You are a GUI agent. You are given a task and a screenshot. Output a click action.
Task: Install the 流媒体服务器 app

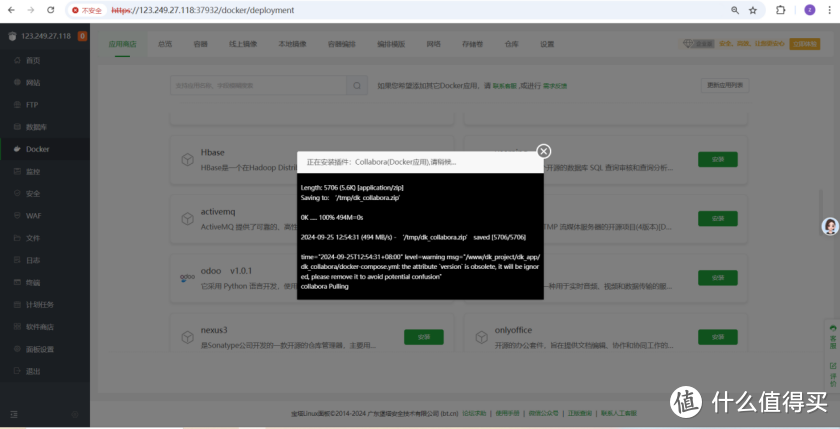tap(718, 219)
